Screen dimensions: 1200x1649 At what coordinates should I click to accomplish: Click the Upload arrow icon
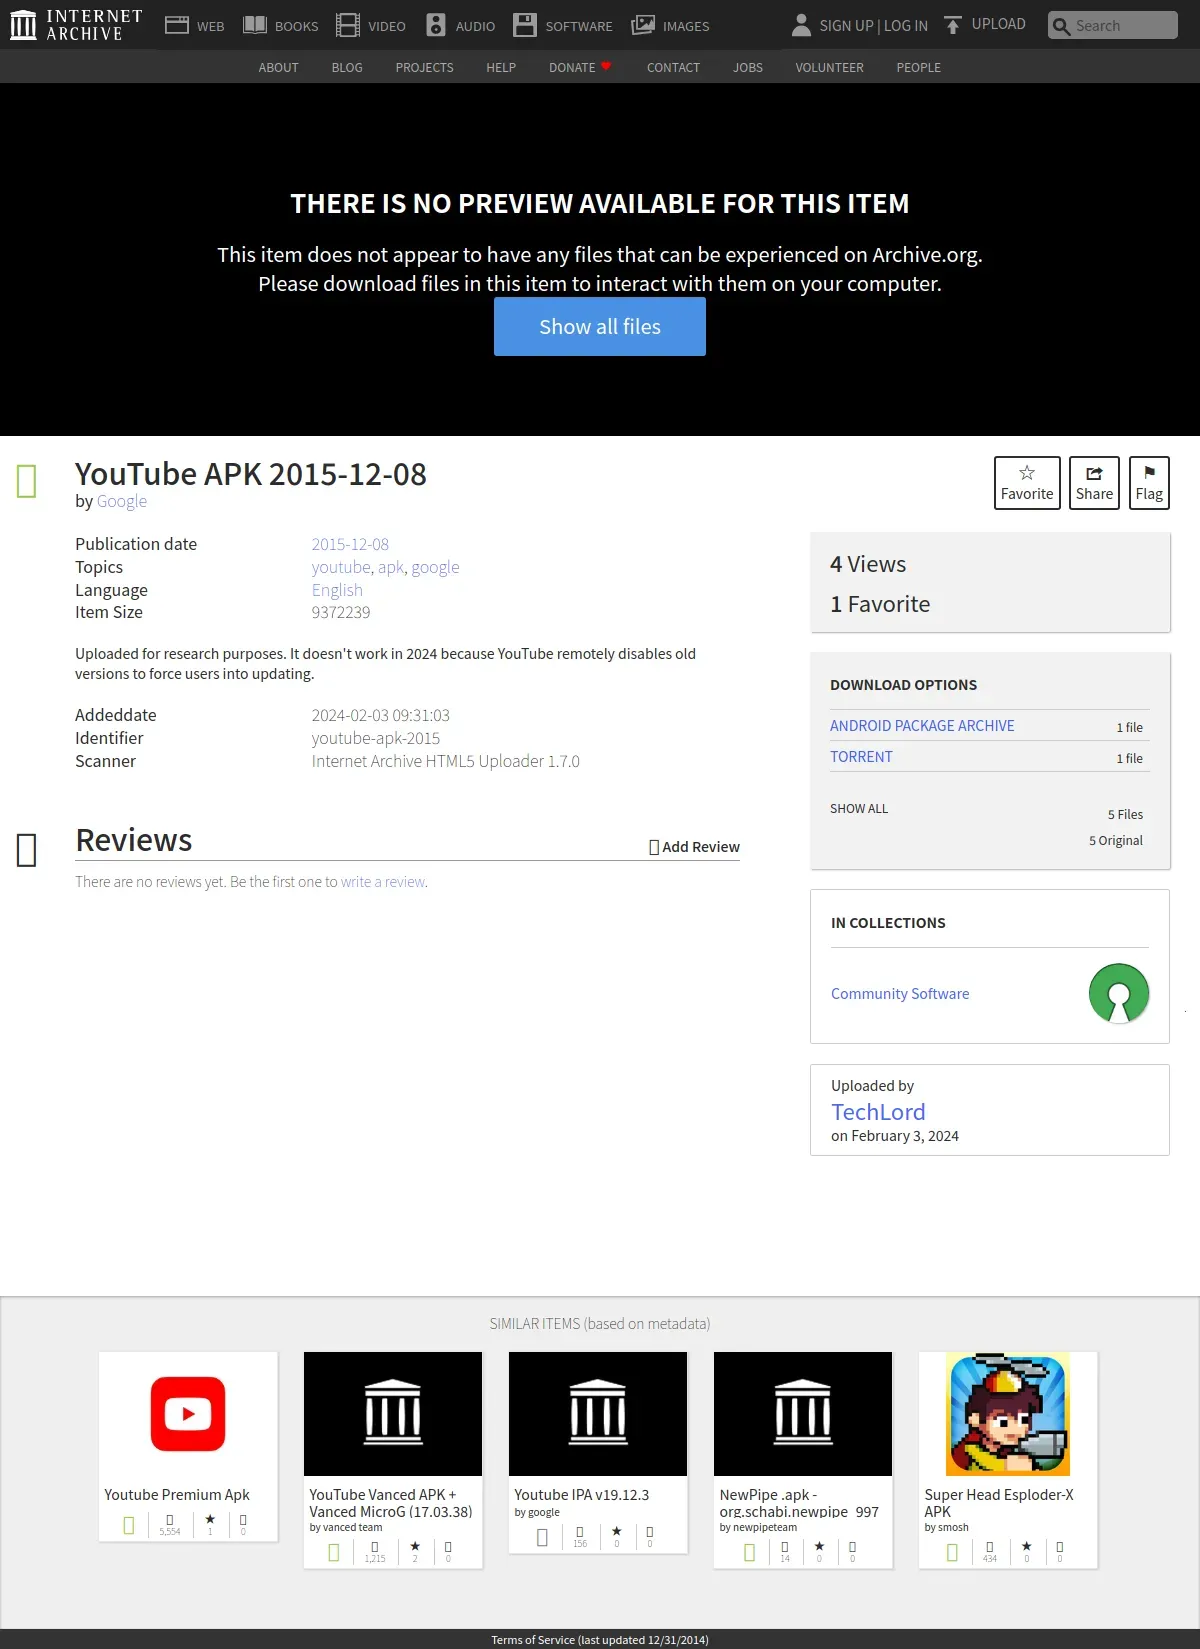pos(953,25)
